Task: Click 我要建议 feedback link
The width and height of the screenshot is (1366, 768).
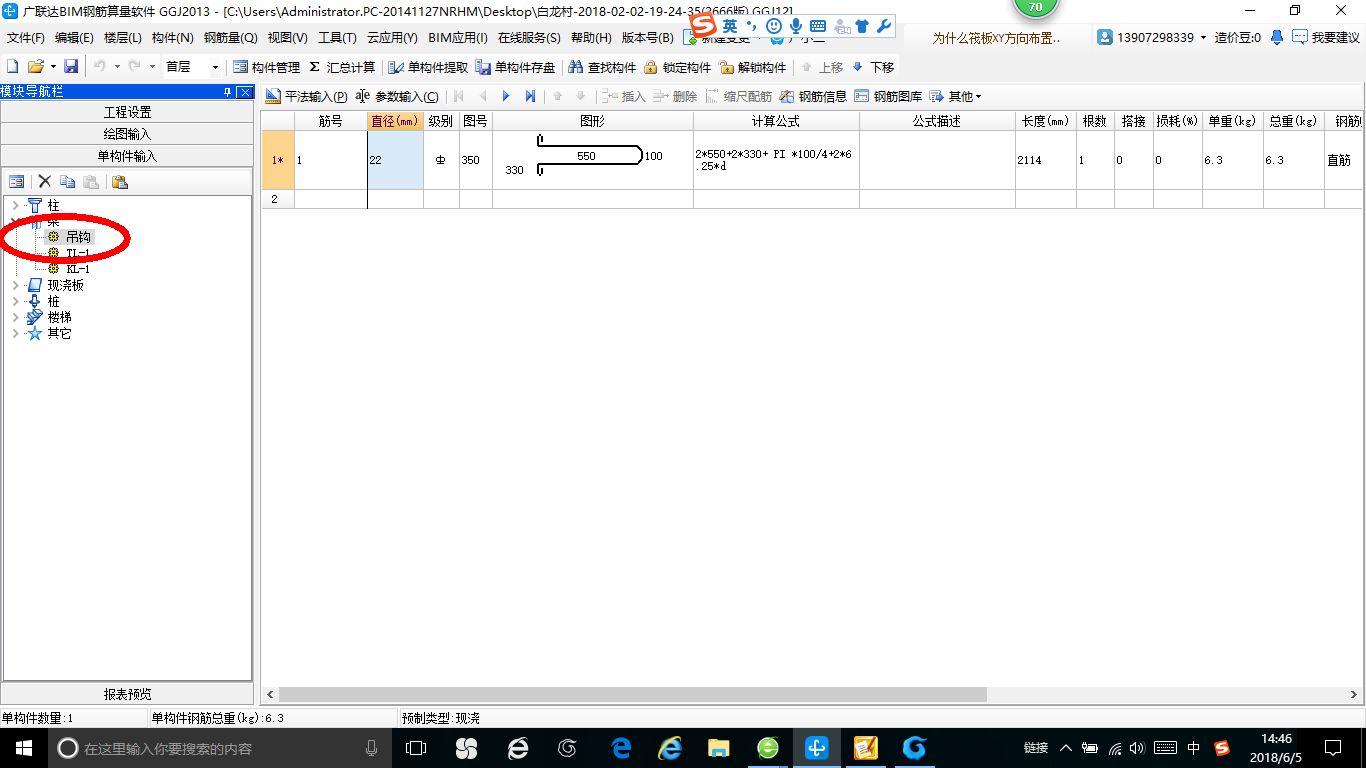Action: (x=1326, y=38)
